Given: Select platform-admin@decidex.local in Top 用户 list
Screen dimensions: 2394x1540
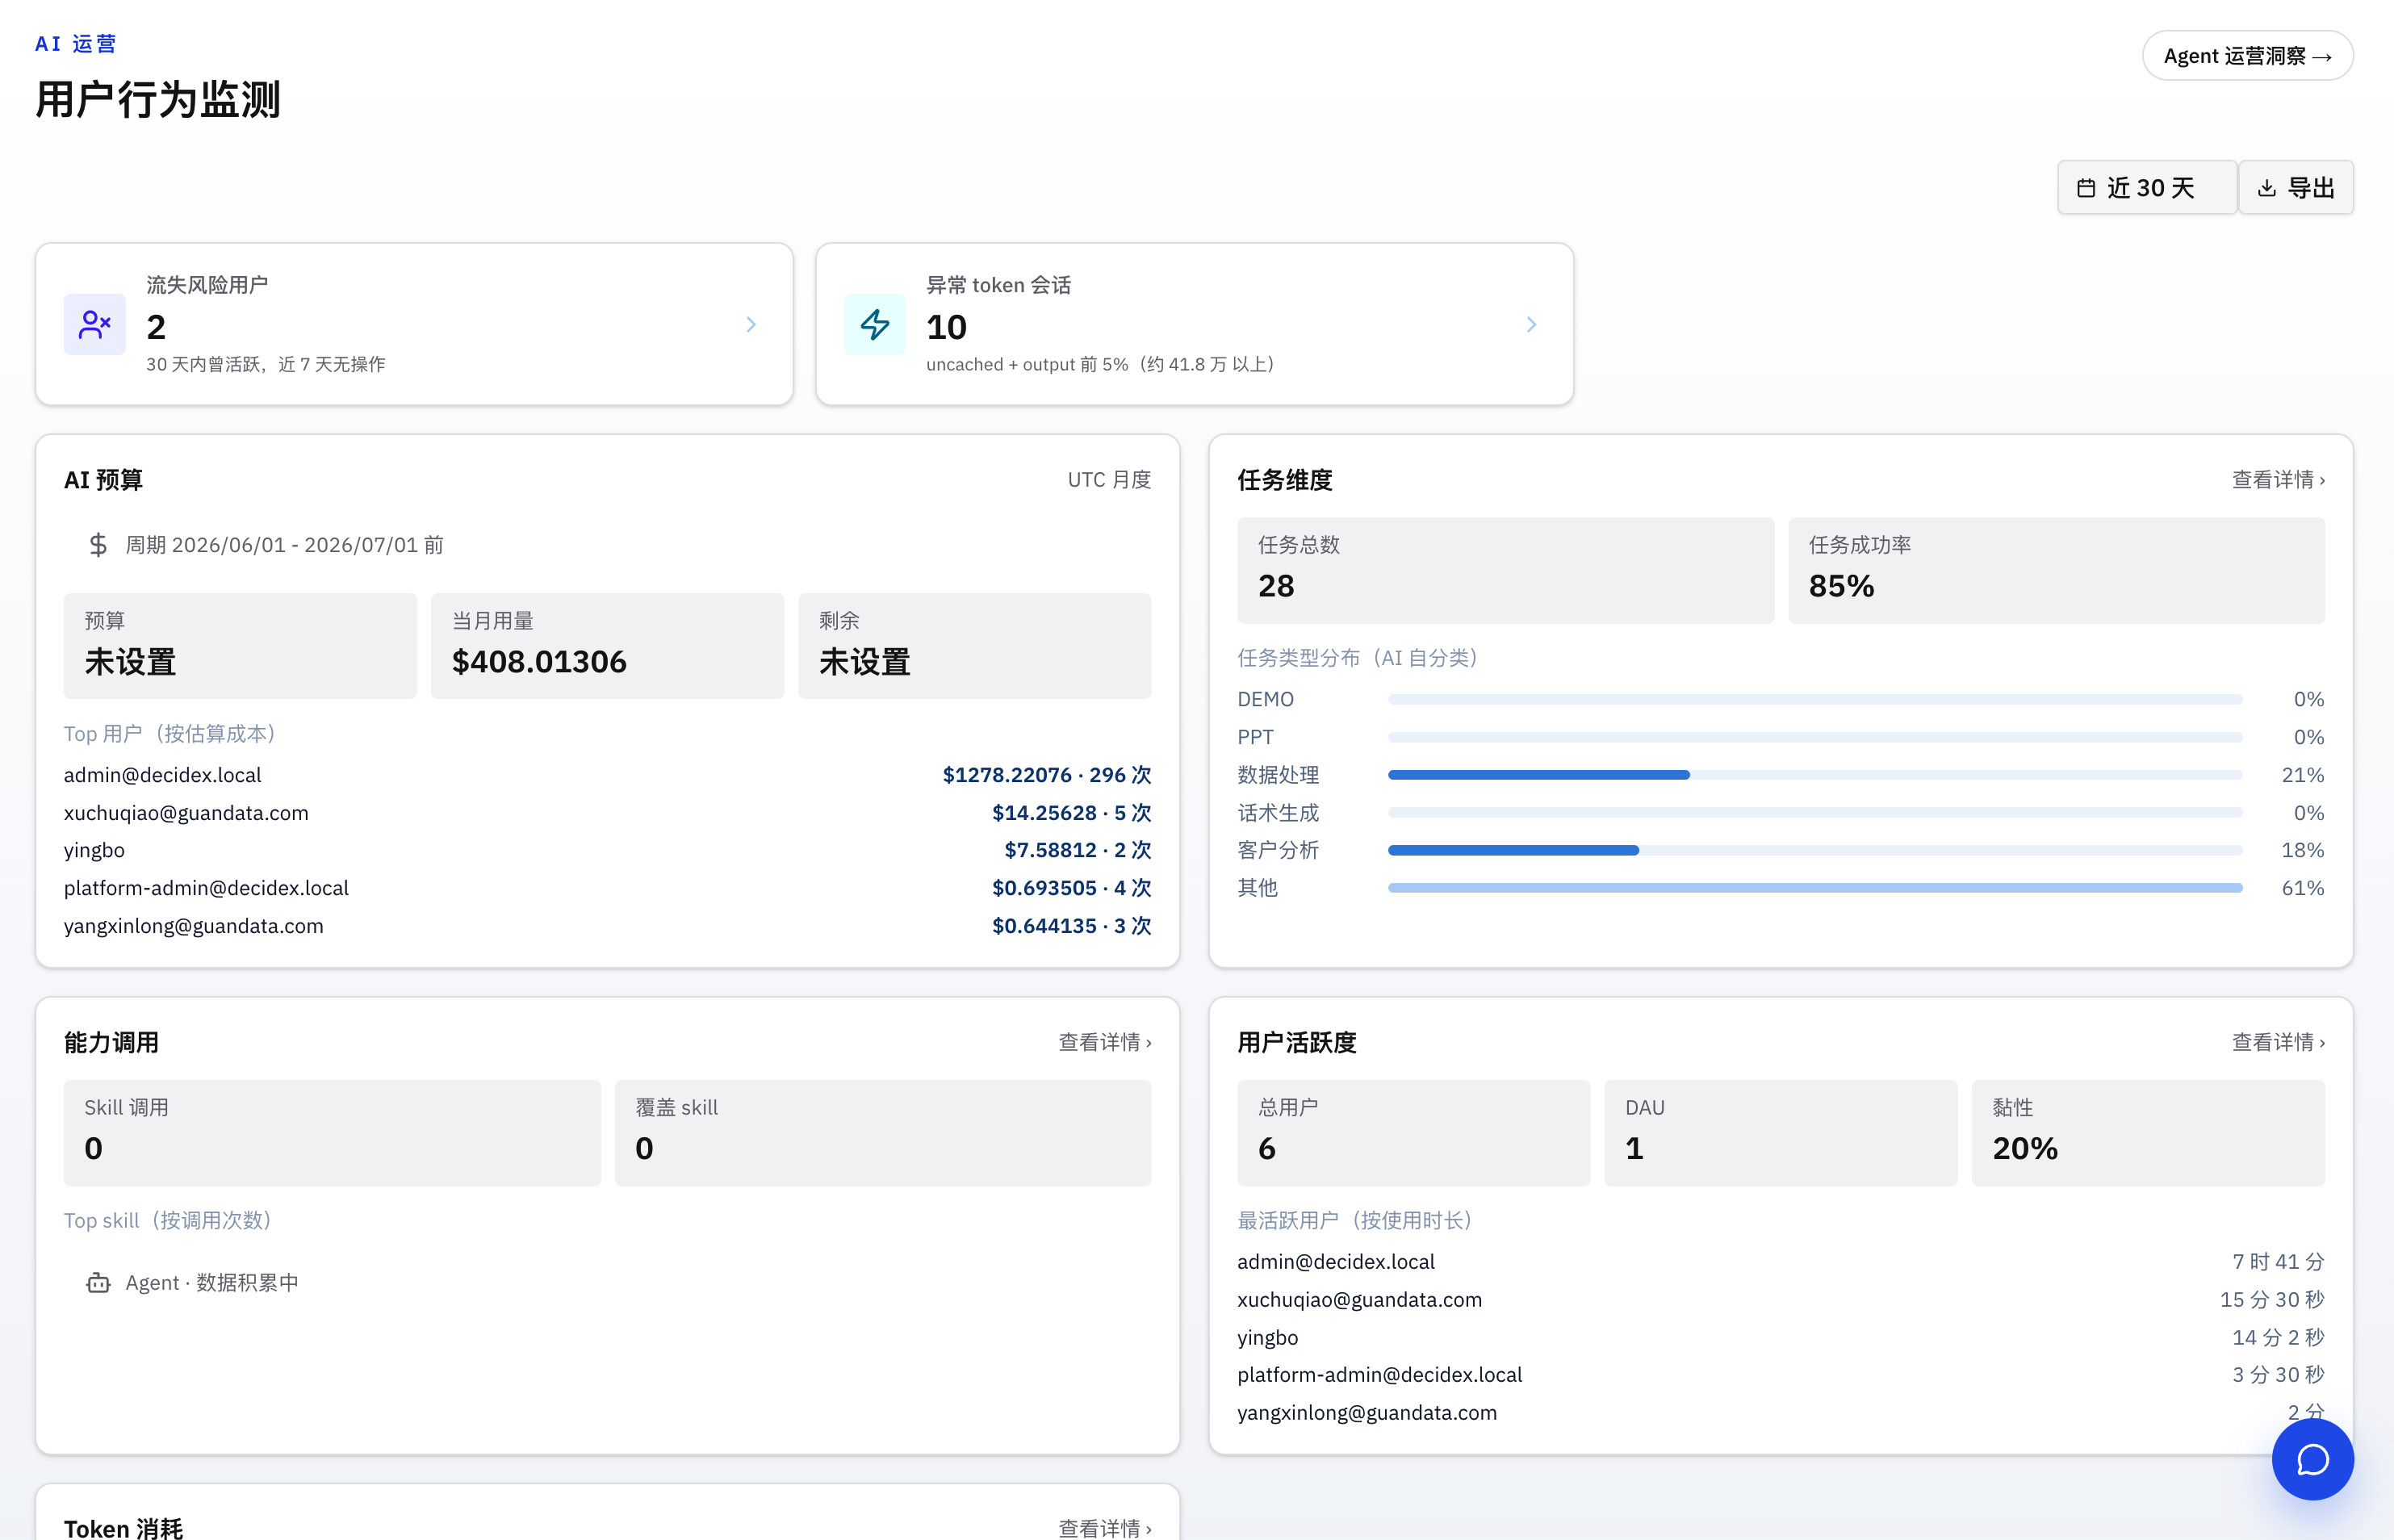Looking at the screenshot, I should tap(206, 888).
